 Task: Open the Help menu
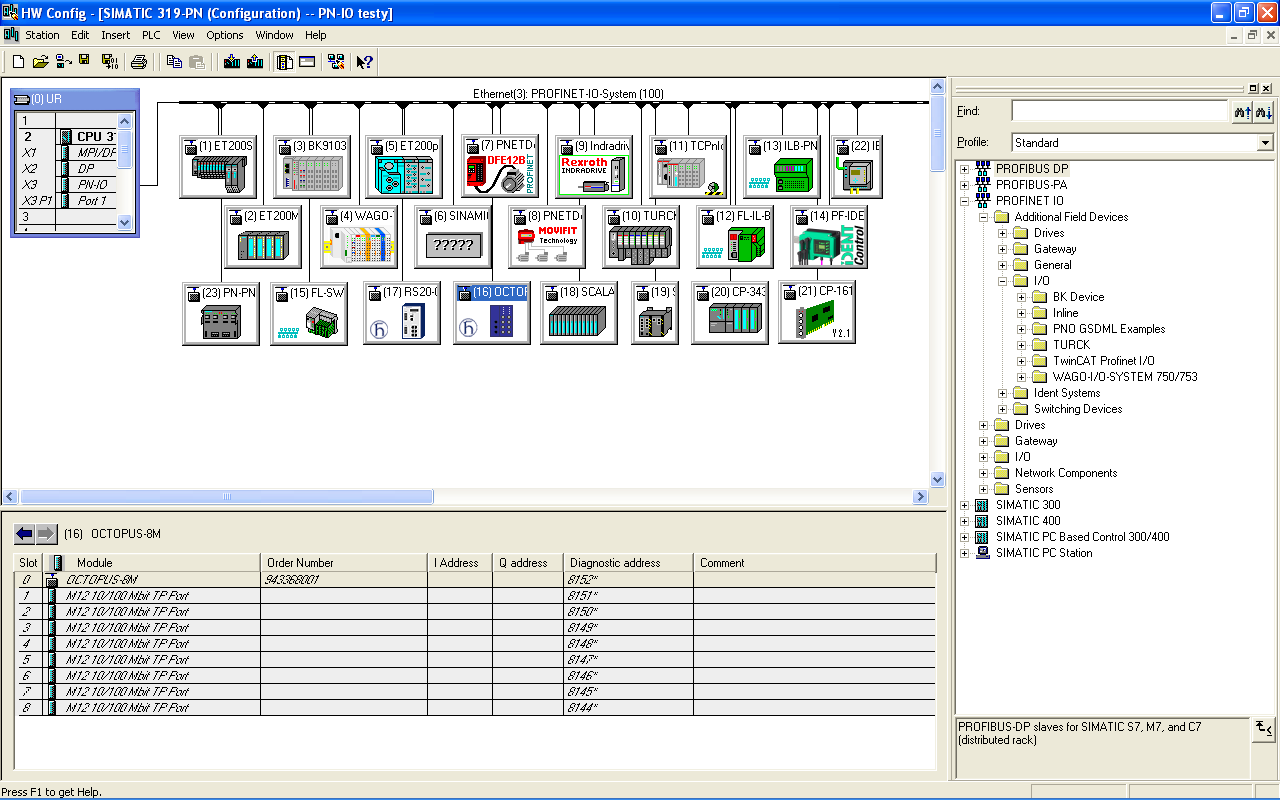point(316,35)
